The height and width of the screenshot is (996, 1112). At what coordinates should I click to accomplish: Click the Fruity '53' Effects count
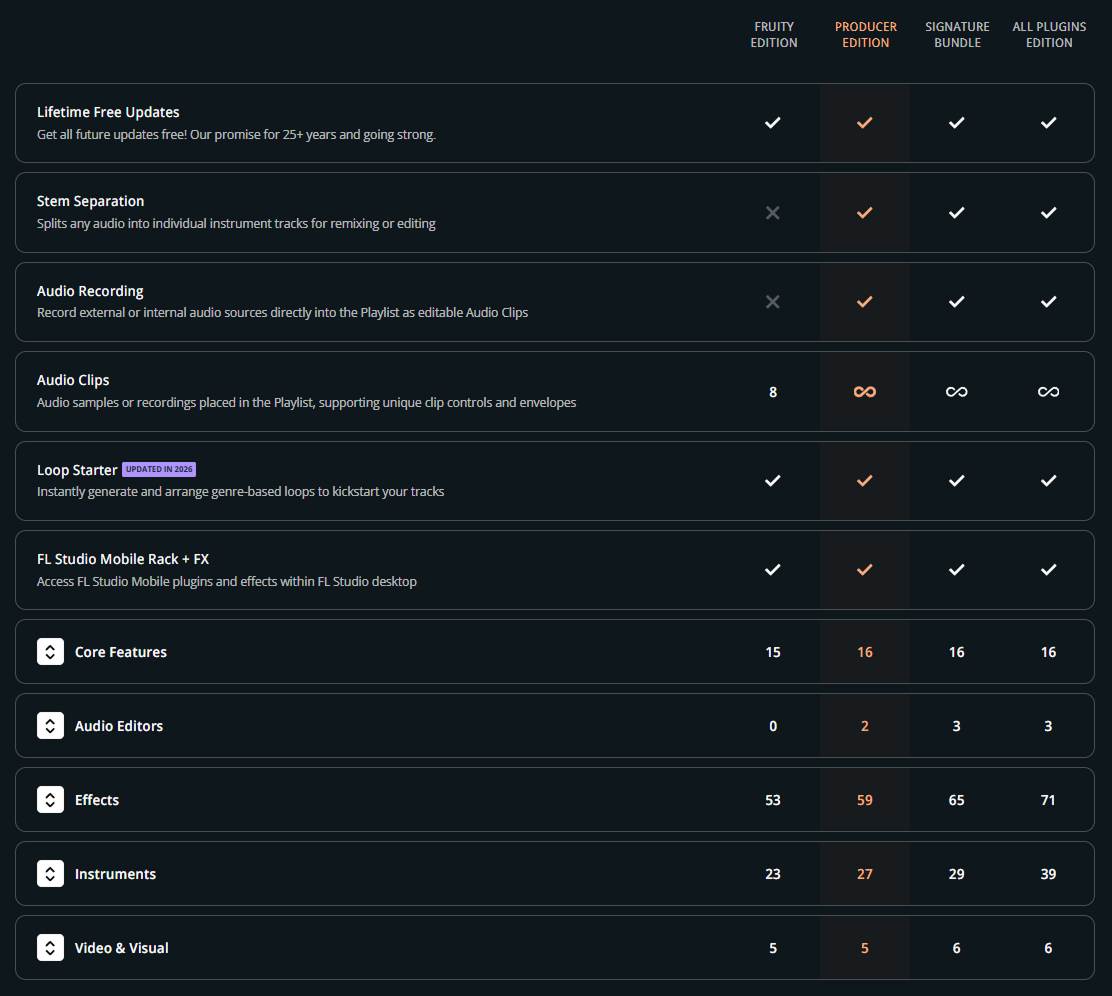[x=773, y=799]
